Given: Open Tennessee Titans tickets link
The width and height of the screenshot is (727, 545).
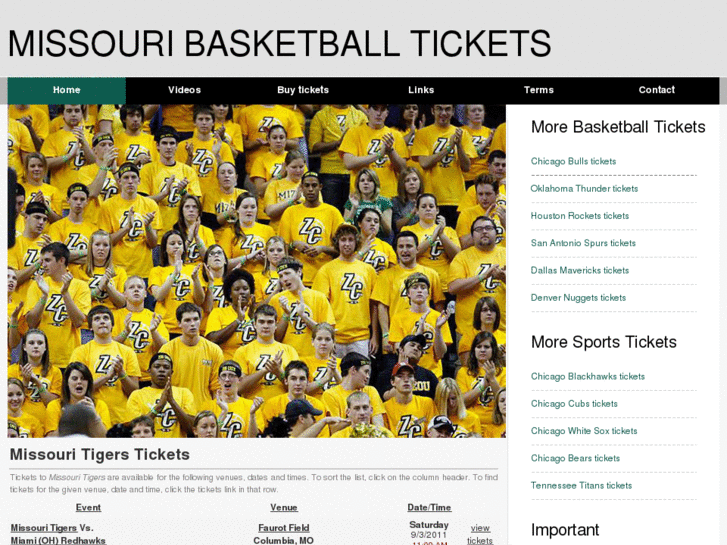Looking at the screenshot, I should tap(581, 486).
